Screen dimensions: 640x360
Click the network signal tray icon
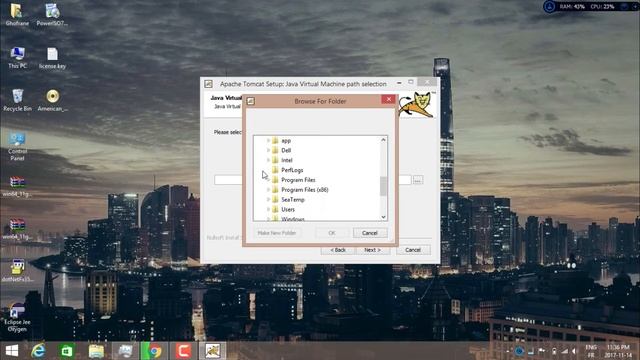pyautogui.click(x=564, y=351)
